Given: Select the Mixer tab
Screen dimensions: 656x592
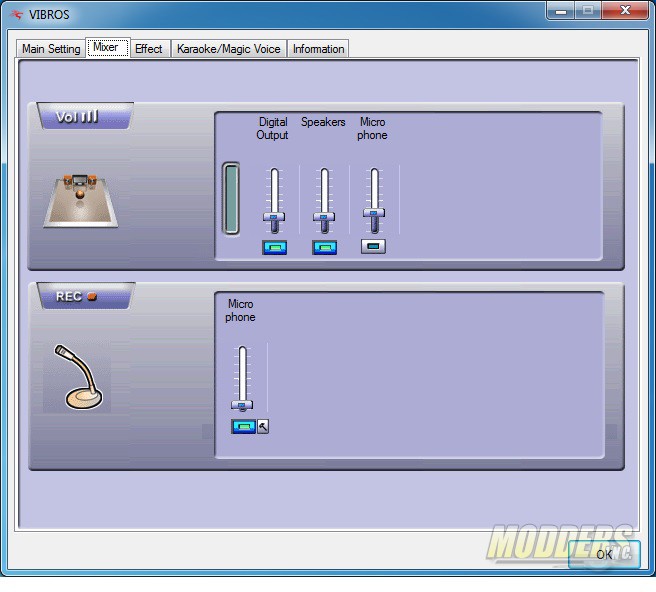Looking at the screenshot, I should [108, 47].
